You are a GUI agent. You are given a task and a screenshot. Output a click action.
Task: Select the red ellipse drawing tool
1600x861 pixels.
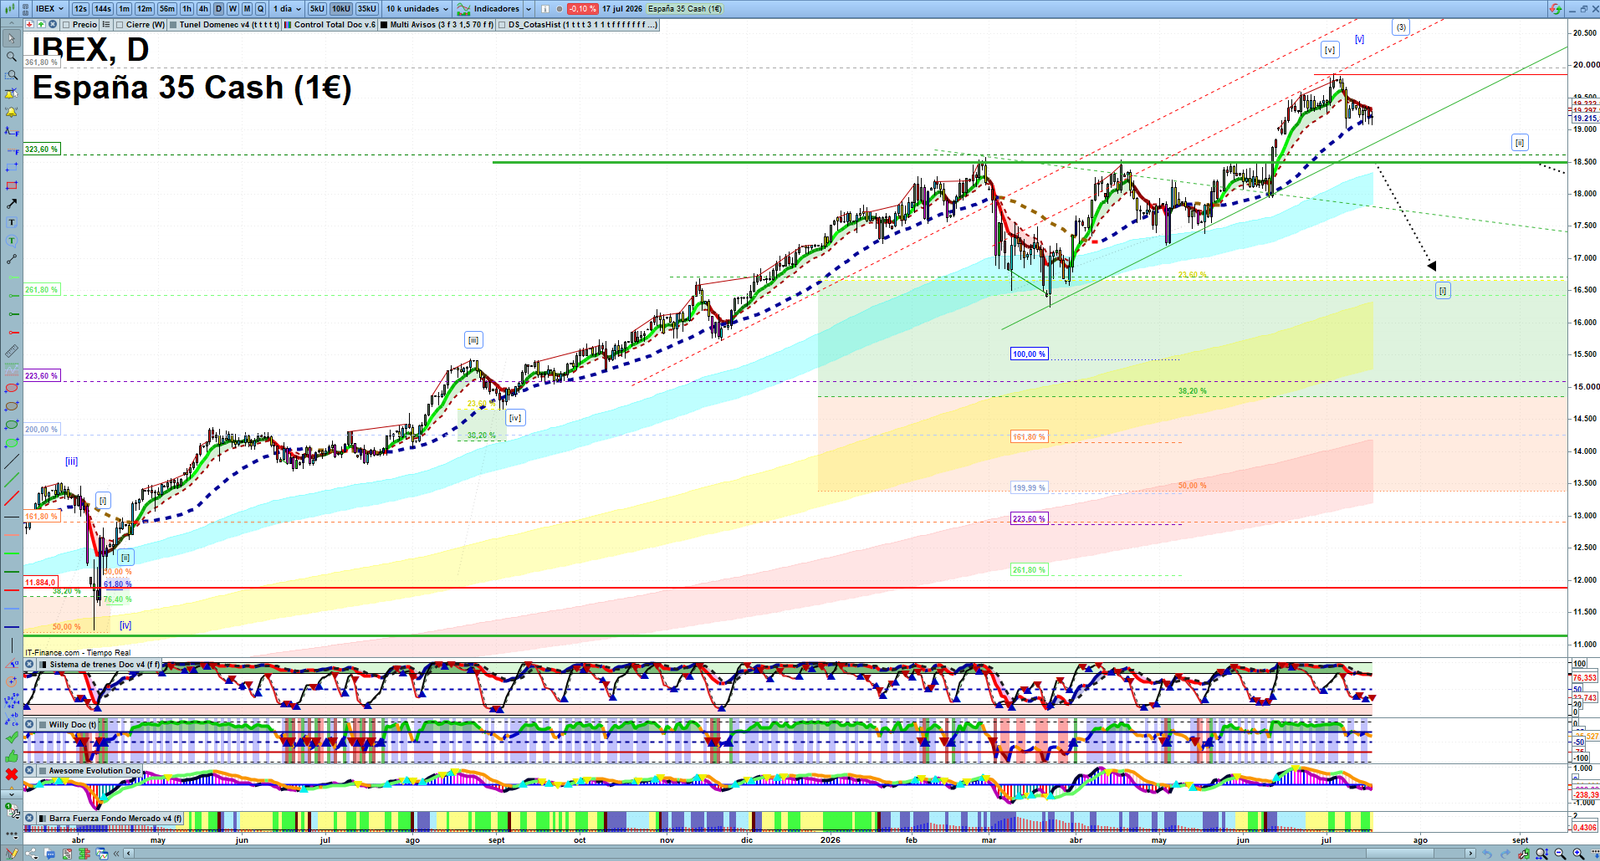click(11, 388)
